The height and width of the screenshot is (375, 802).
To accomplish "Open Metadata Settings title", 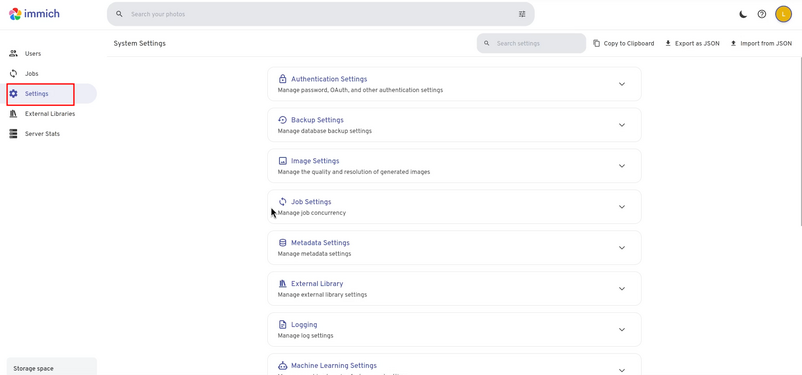I will click(320, 242).
